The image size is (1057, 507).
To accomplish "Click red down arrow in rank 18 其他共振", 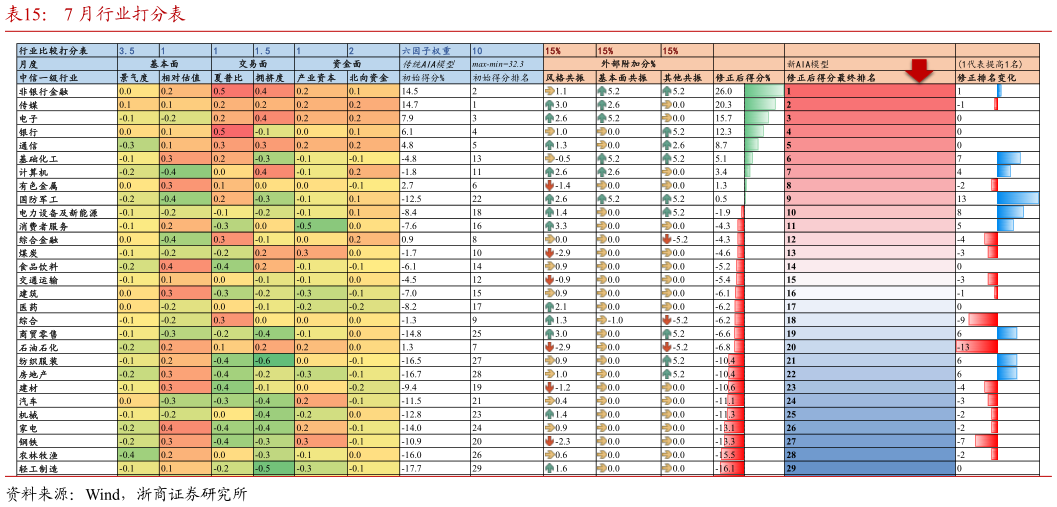I will click(x=667, y=320).
